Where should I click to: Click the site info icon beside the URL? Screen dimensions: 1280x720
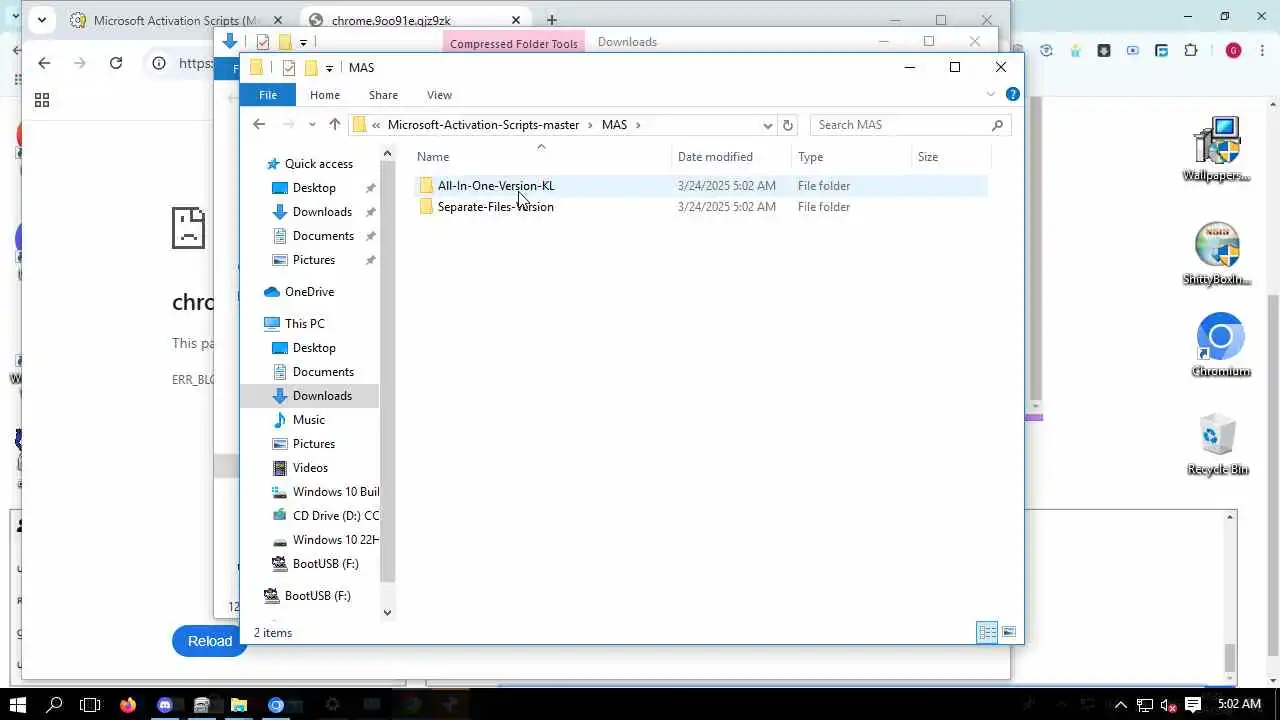159,63
